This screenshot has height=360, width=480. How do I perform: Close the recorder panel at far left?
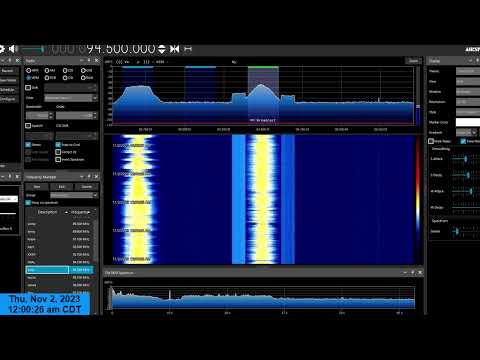click(17, 60)
